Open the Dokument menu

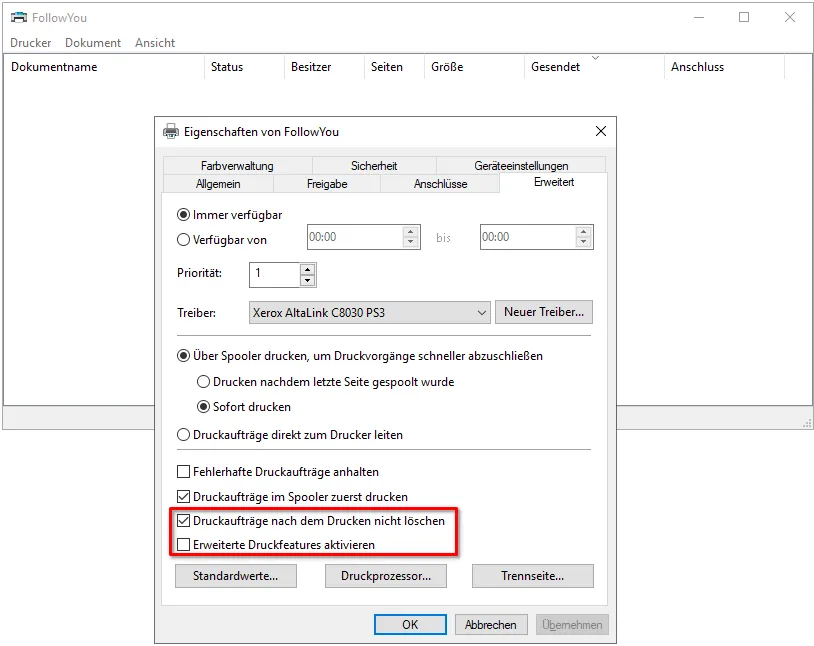coord(93,43)
